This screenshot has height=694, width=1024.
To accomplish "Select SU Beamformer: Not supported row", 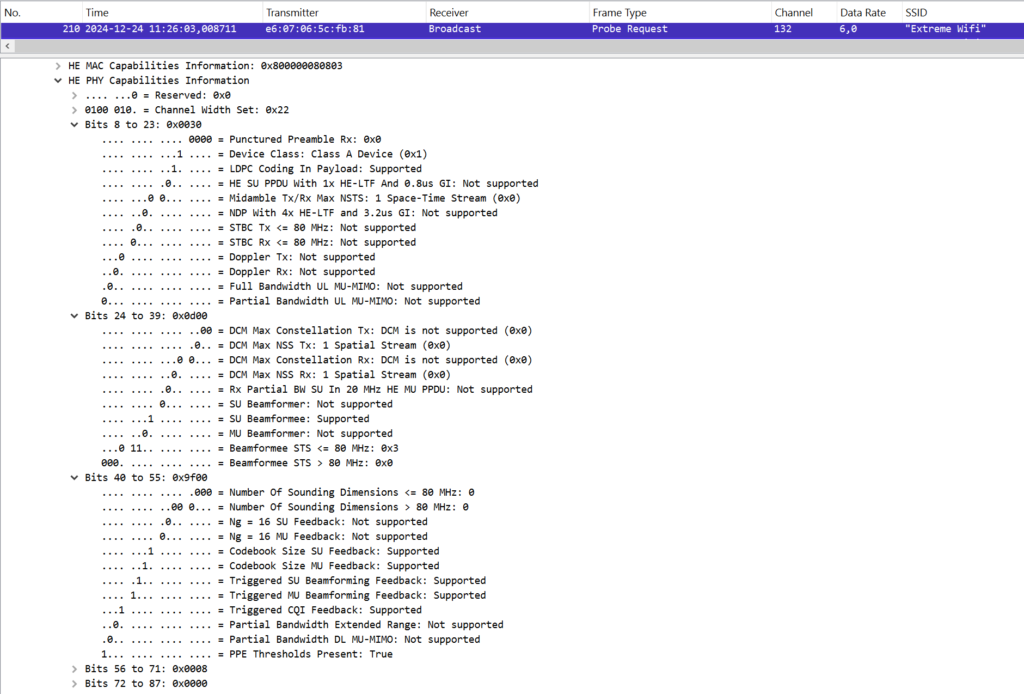I will coord(247,404).
